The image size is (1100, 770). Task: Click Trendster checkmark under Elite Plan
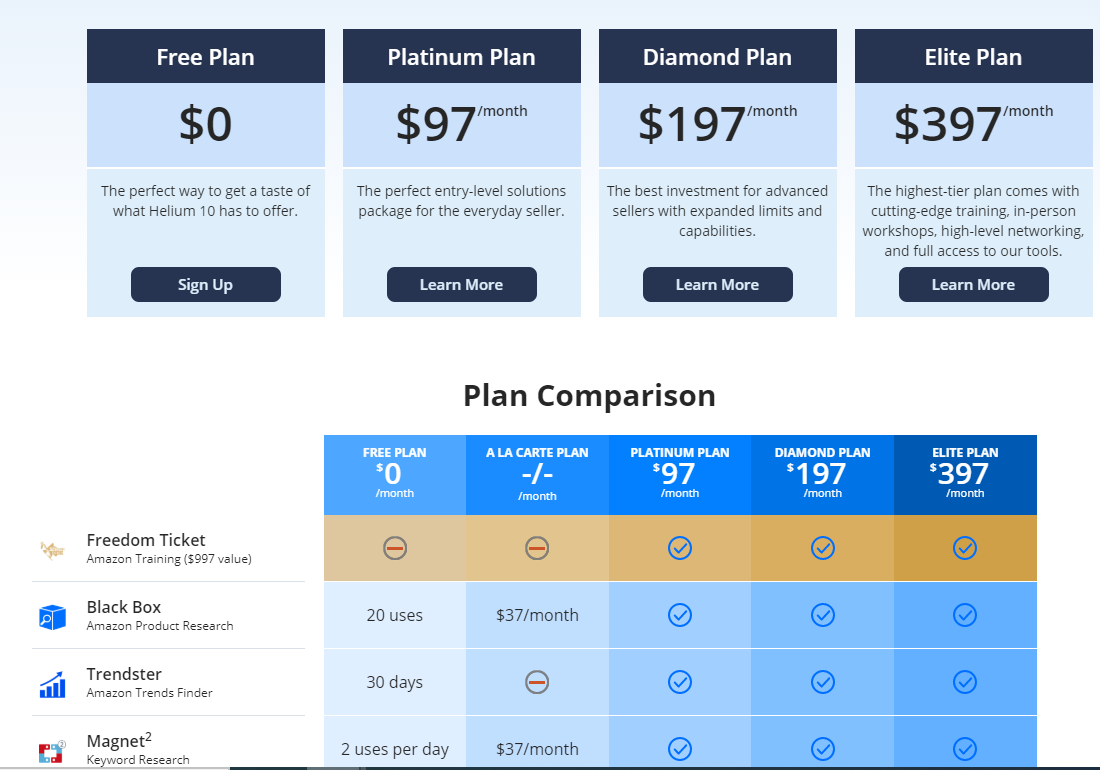tap(965, 682)
